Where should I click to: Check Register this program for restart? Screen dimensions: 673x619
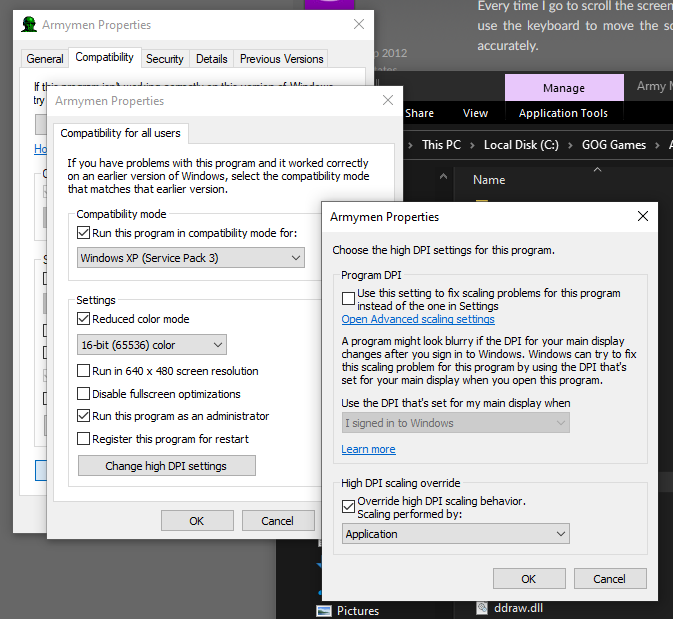[x=83, y=439]
